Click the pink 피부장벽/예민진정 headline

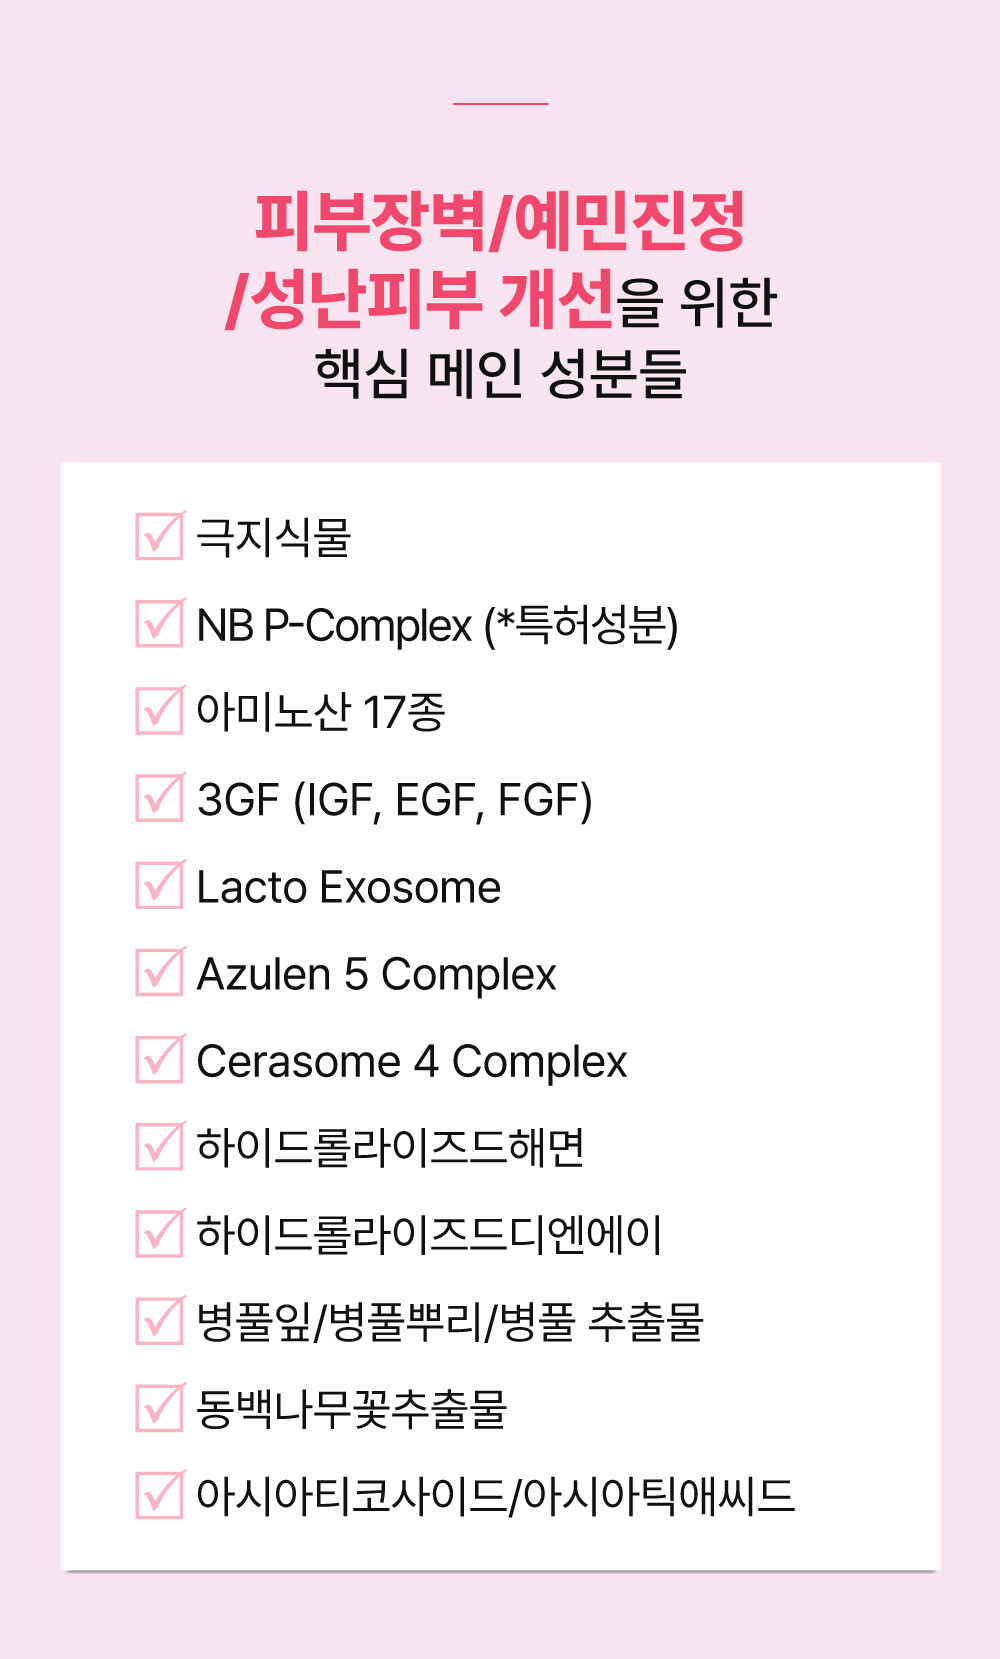pos(500,221)
